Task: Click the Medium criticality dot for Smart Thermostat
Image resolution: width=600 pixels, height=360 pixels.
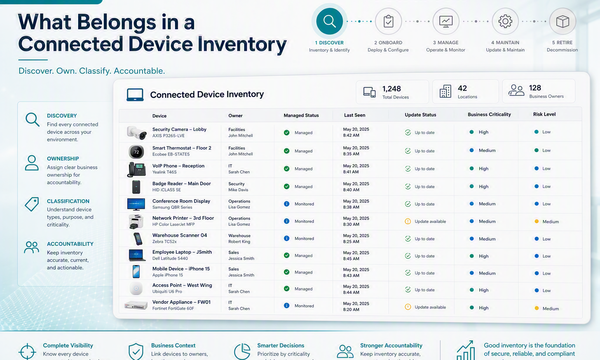Action: pos(471,150)
